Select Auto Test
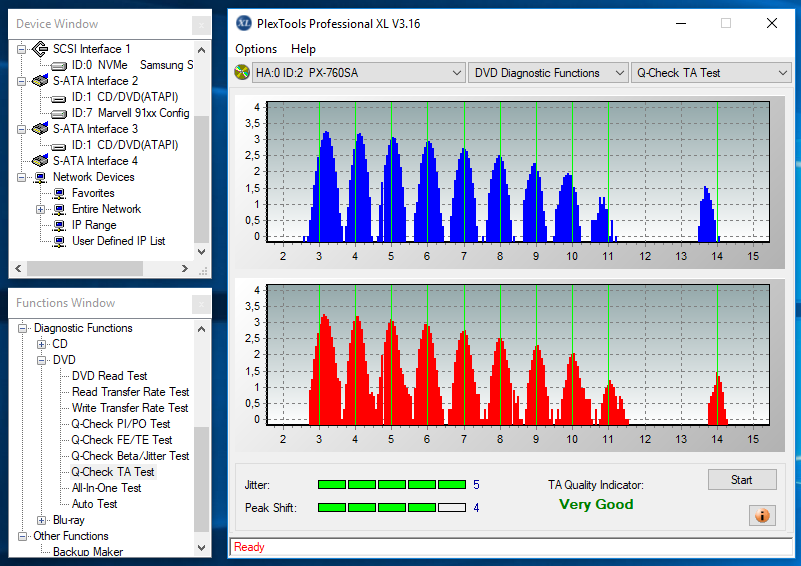 (x=95, y=504)
